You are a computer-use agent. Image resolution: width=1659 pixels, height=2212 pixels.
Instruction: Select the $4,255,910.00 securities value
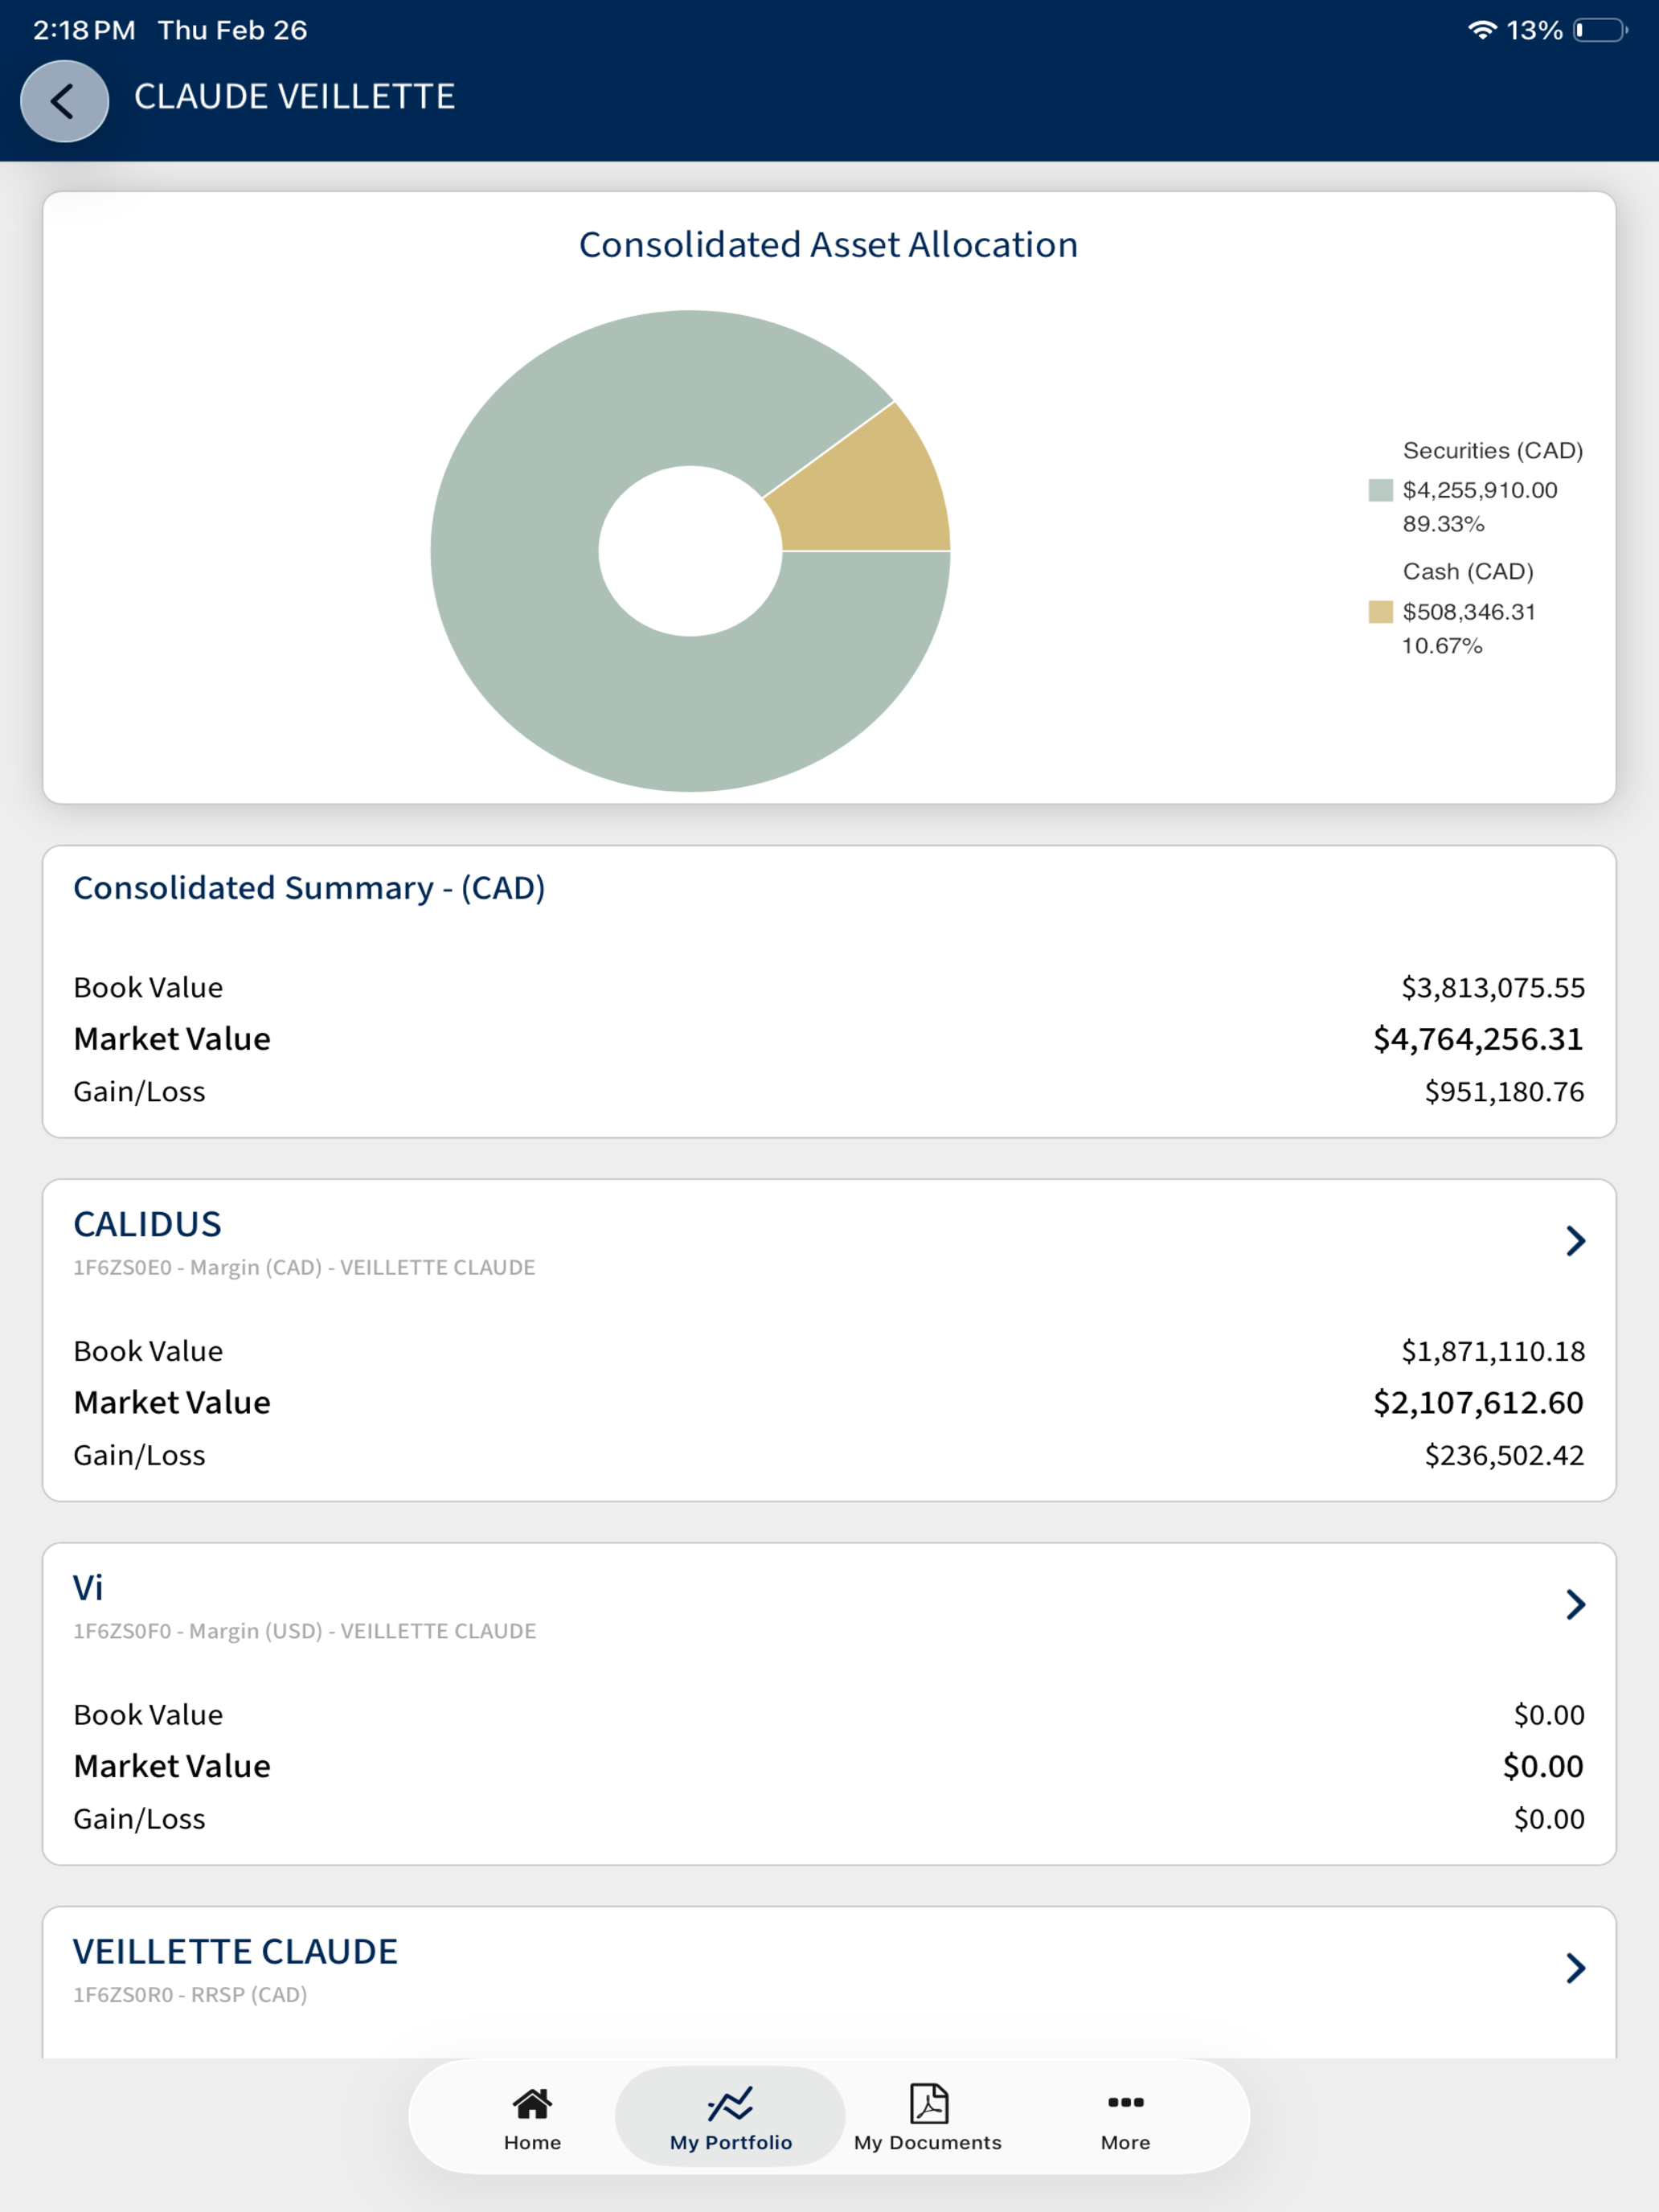point(1480,490)
